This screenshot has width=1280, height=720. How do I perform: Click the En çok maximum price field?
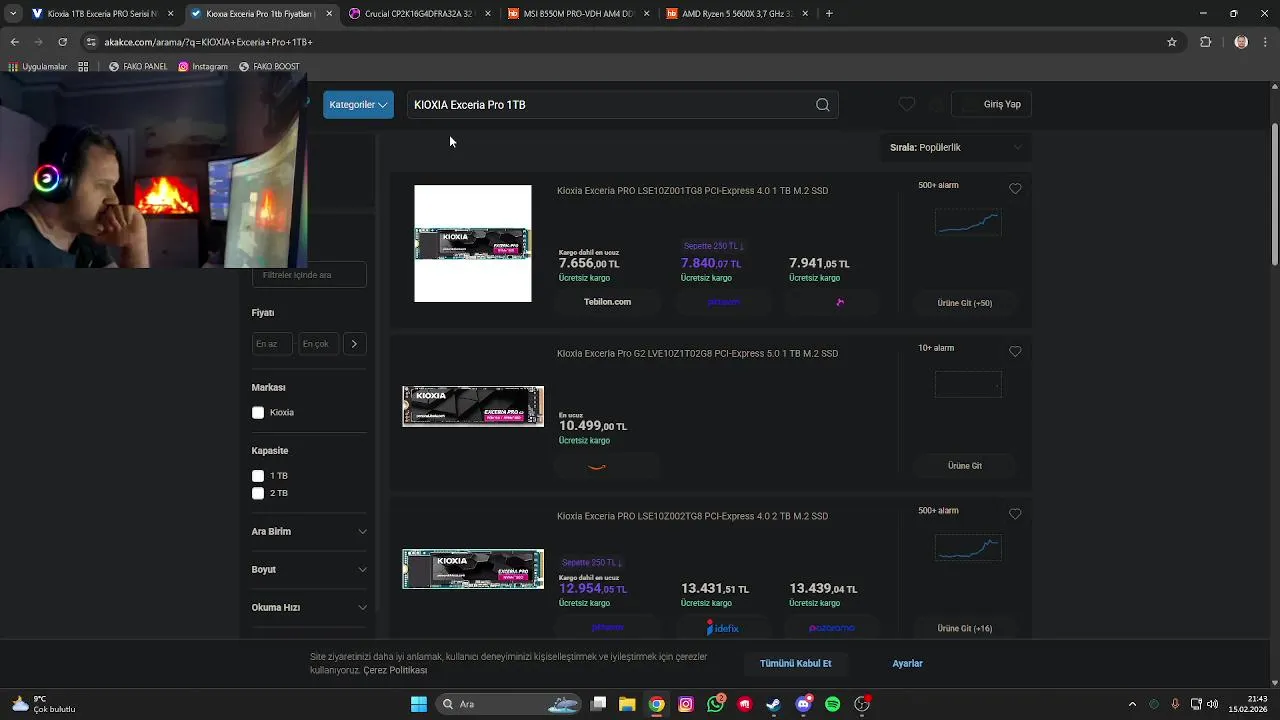coord(318,344)
